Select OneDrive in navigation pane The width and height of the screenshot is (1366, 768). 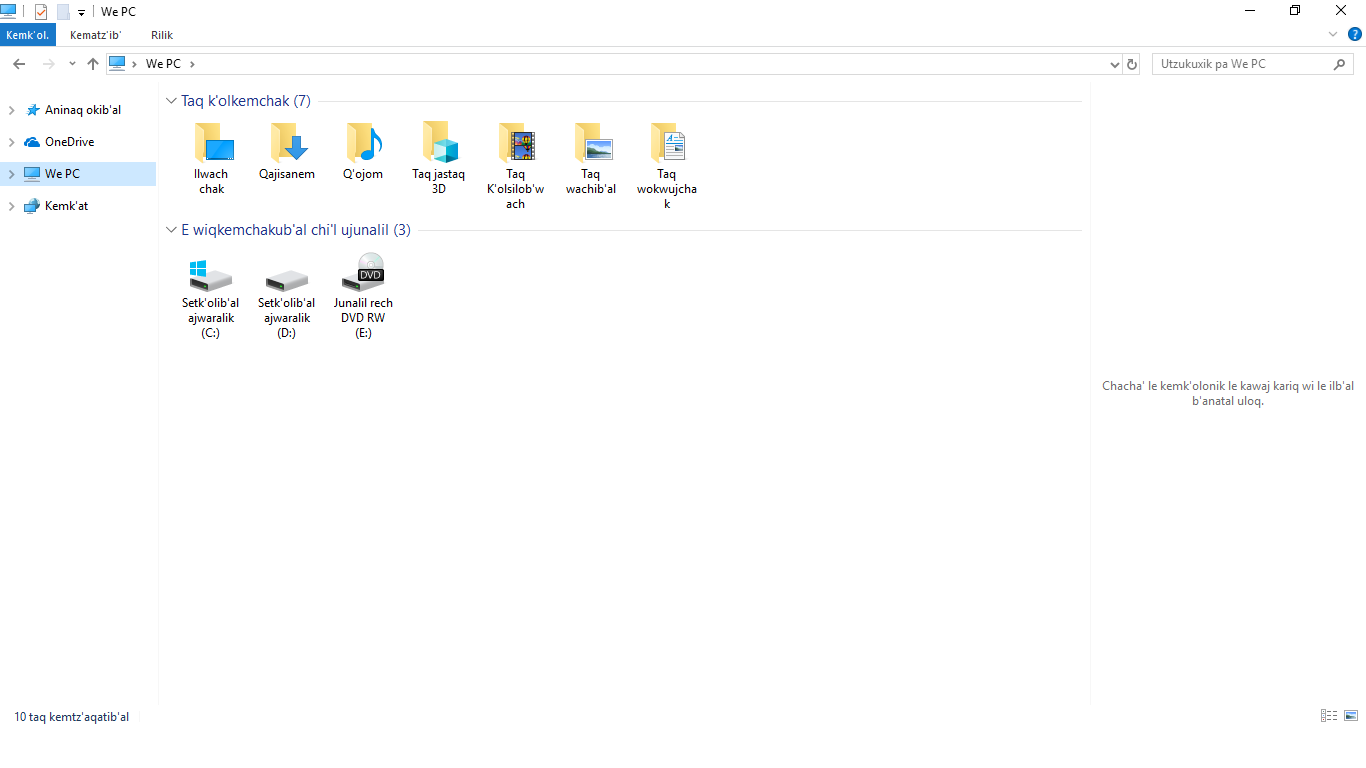click(x=69, y=142)
